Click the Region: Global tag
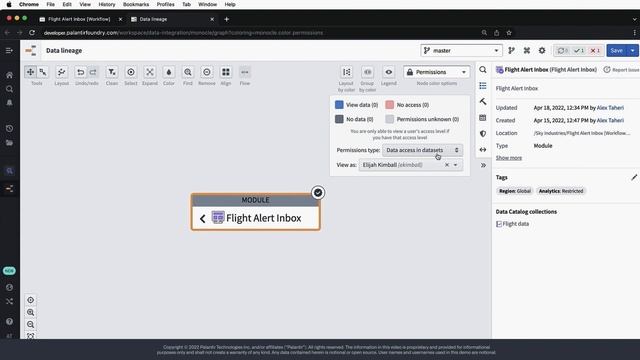 click(515, 191)
